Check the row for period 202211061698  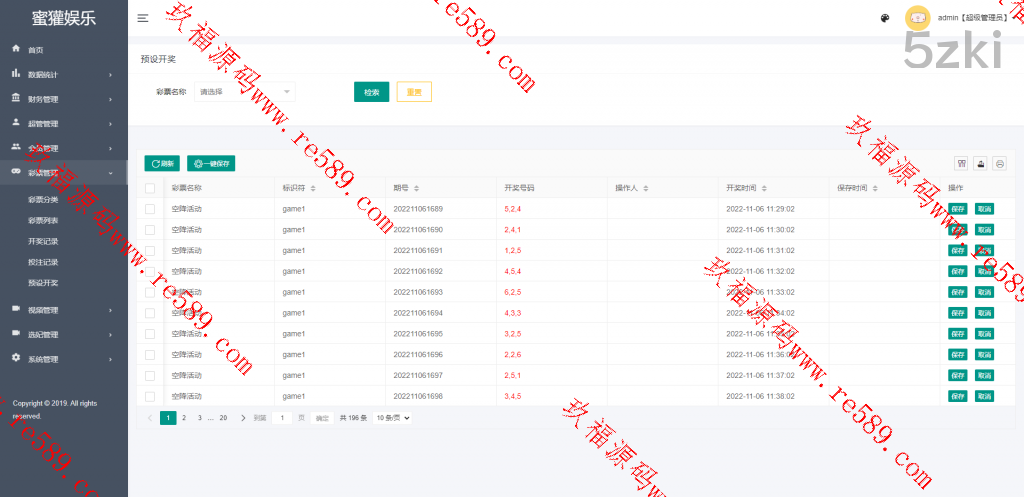150,397
